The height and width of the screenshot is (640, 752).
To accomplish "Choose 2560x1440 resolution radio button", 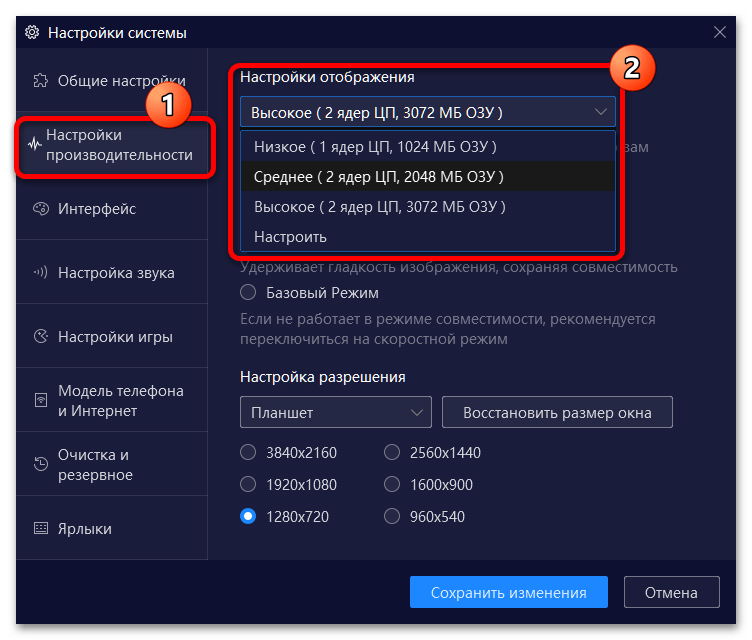I will [x=392, y=453].
